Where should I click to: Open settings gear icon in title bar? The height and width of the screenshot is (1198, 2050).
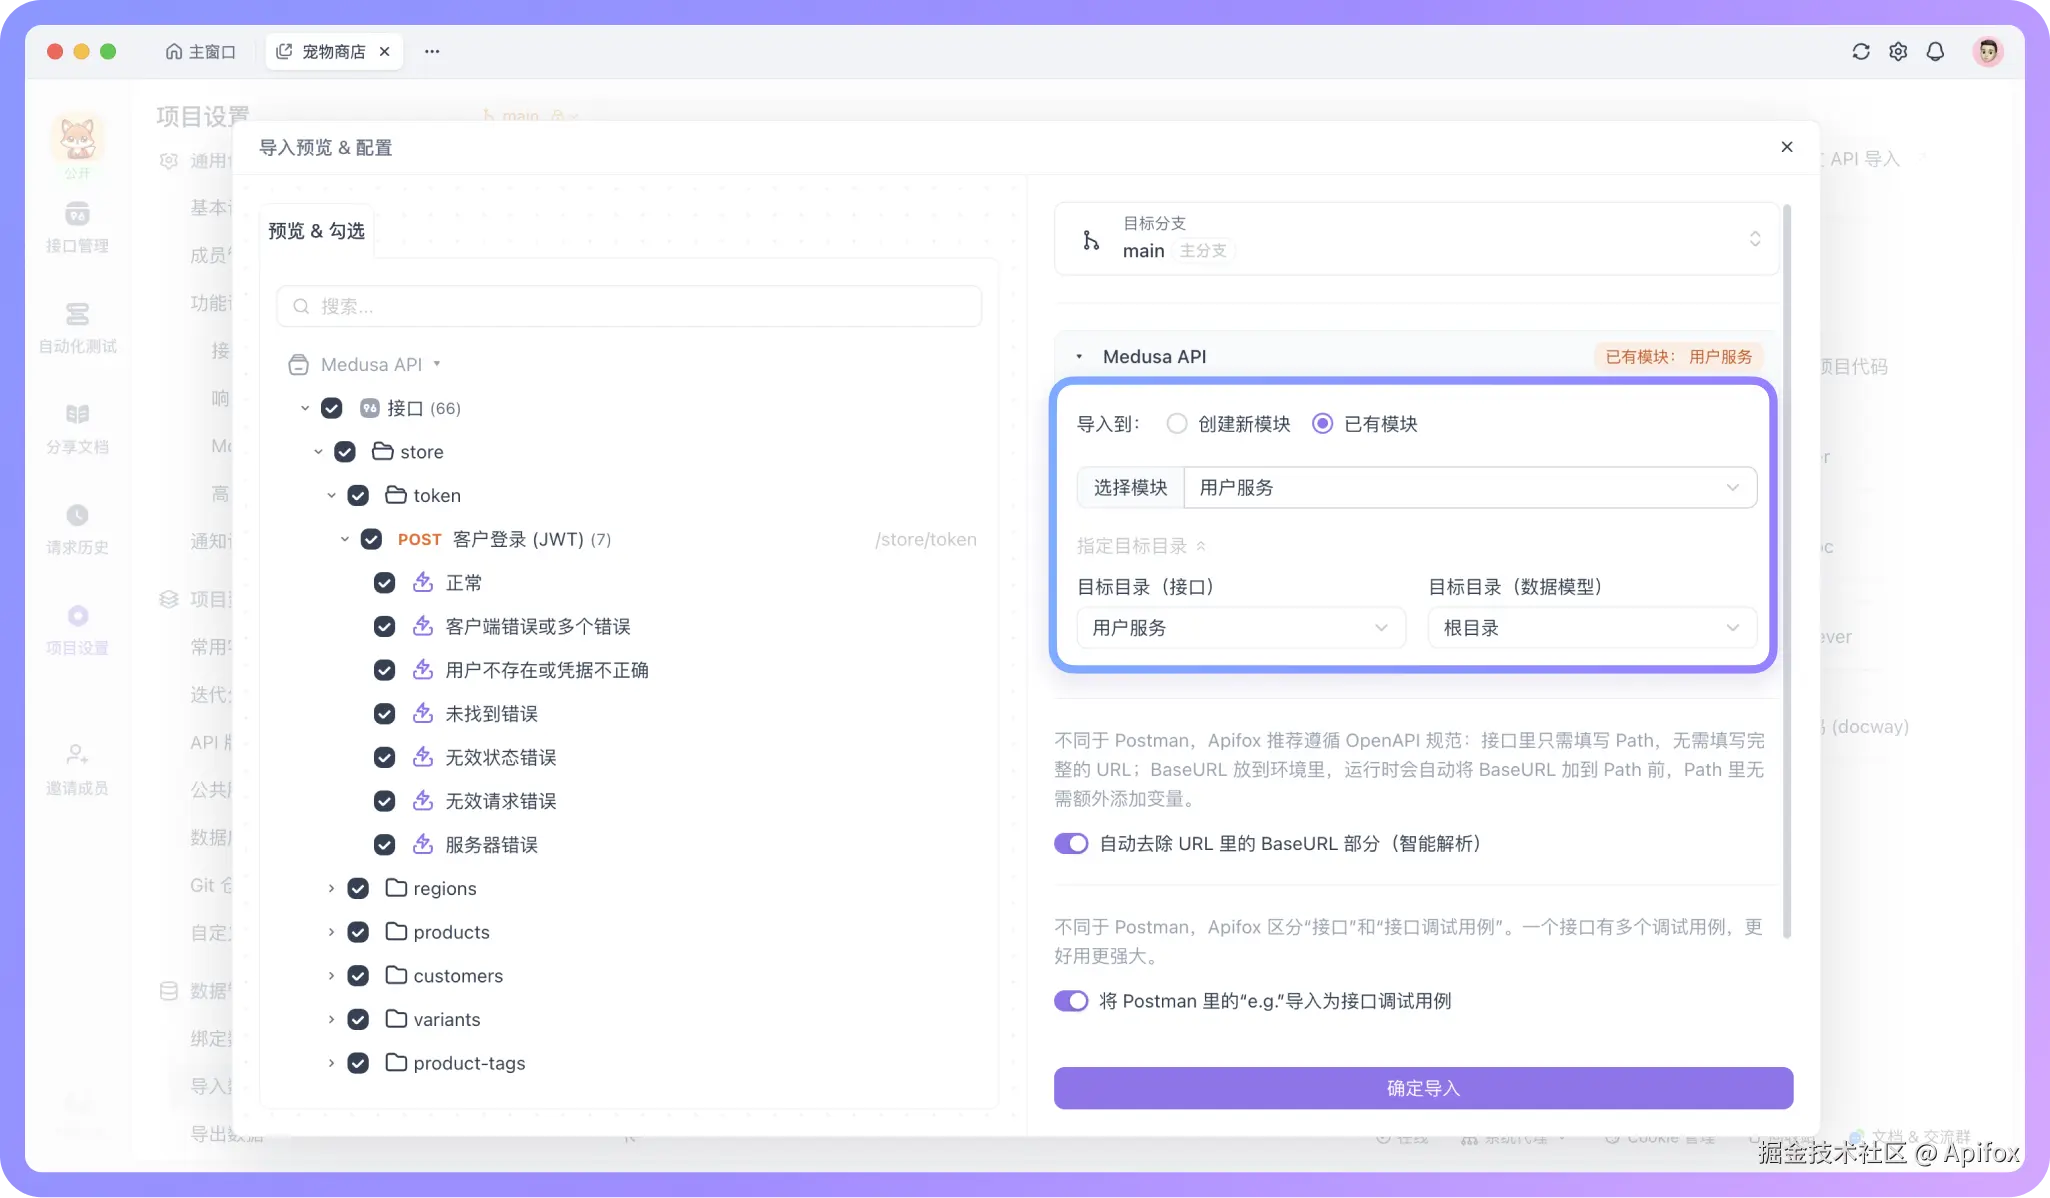click(1897, 52)
